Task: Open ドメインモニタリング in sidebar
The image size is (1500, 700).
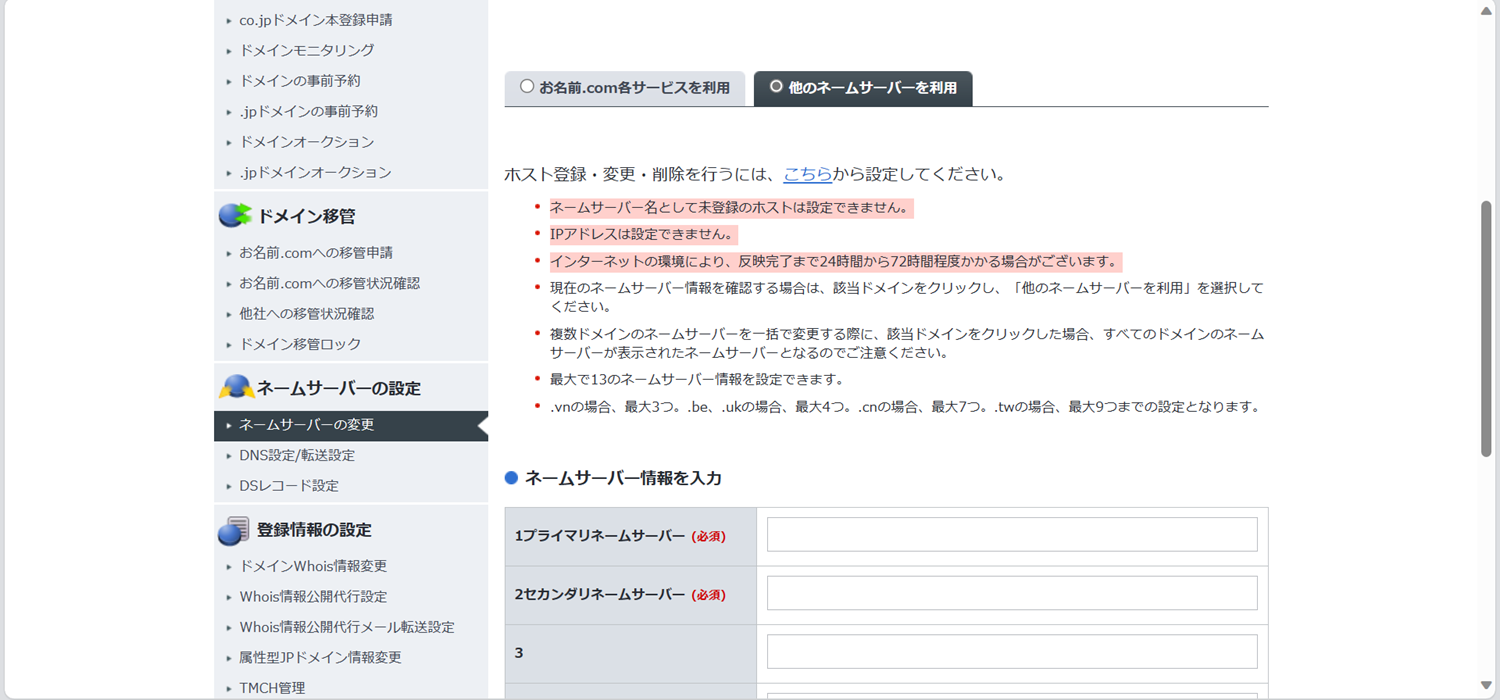Action: point(307,50)
